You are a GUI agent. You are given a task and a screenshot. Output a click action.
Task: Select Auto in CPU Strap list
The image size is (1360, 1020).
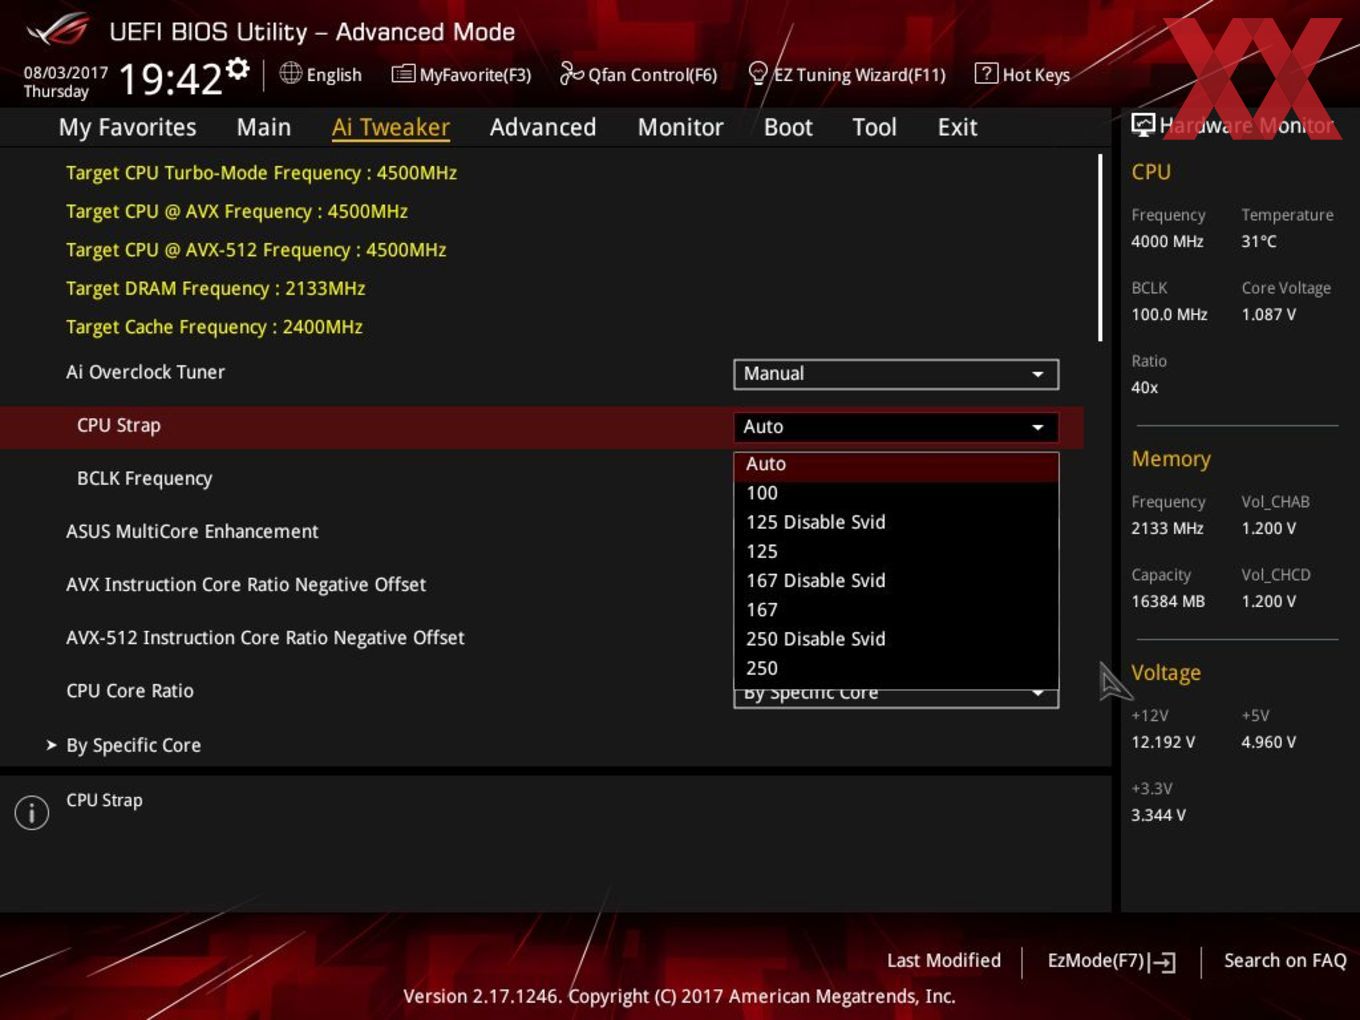(x=896, y=465)
